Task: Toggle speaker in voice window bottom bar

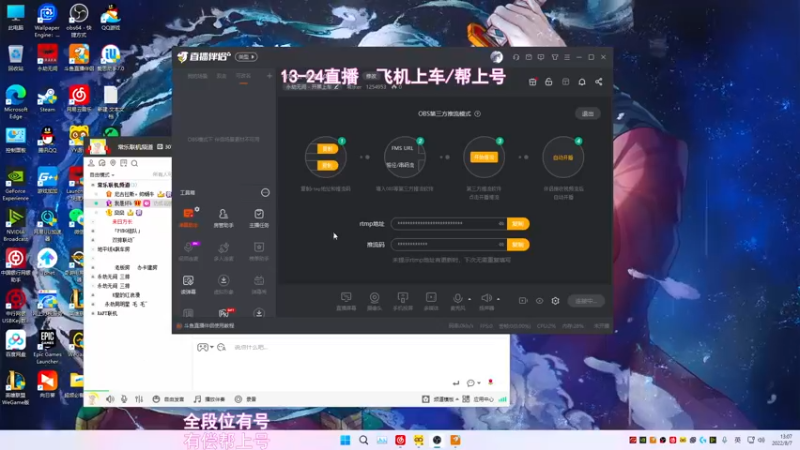Action: tap(110, 399)
